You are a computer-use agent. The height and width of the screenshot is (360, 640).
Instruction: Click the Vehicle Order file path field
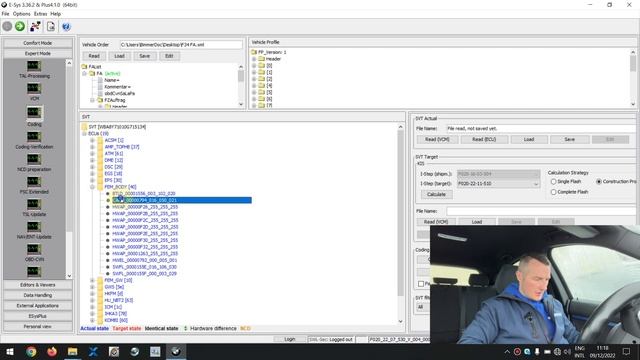[181, 44]
